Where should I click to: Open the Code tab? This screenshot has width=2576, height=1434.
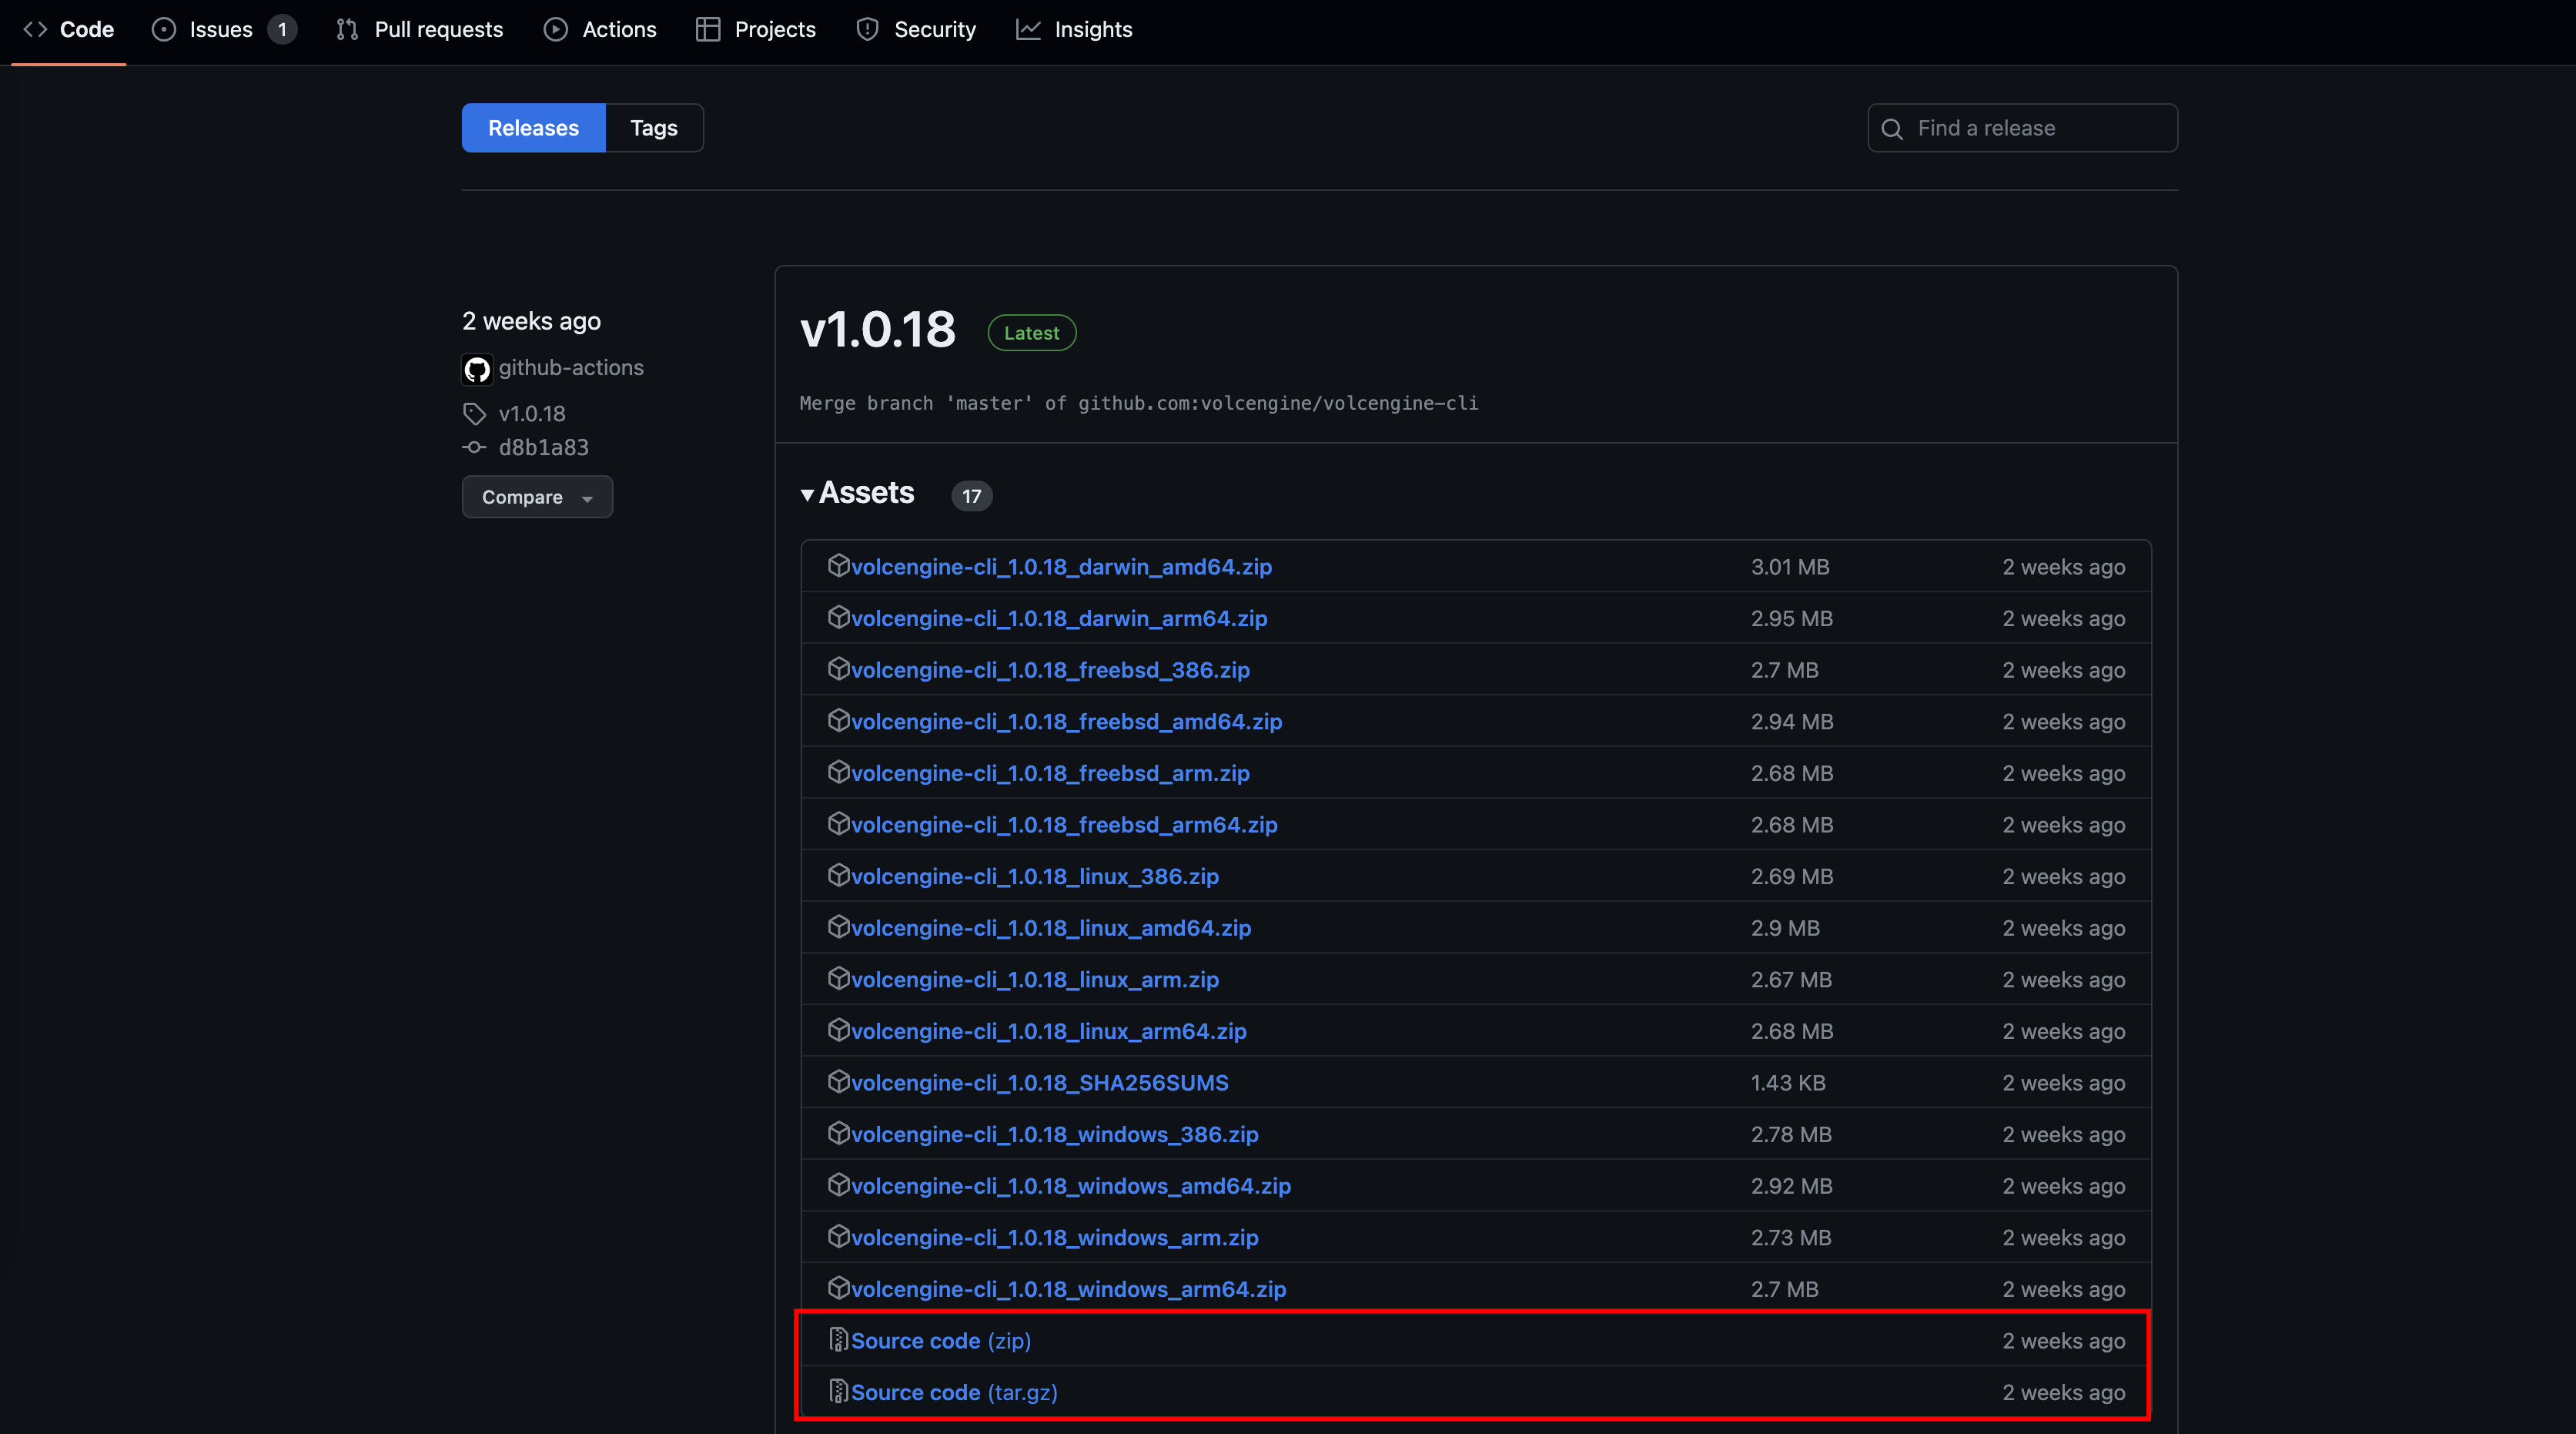click(x=68, y=30)
